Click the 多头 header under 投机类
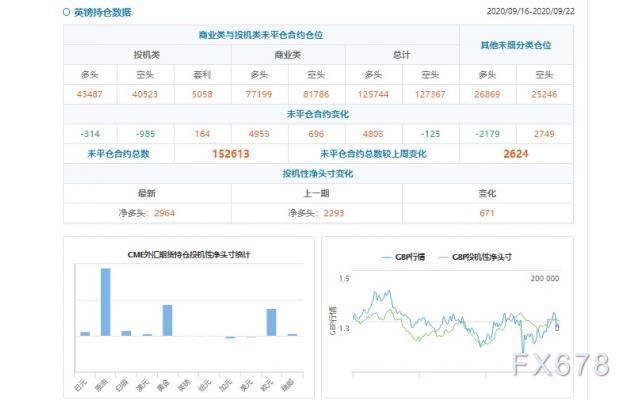 90,75
